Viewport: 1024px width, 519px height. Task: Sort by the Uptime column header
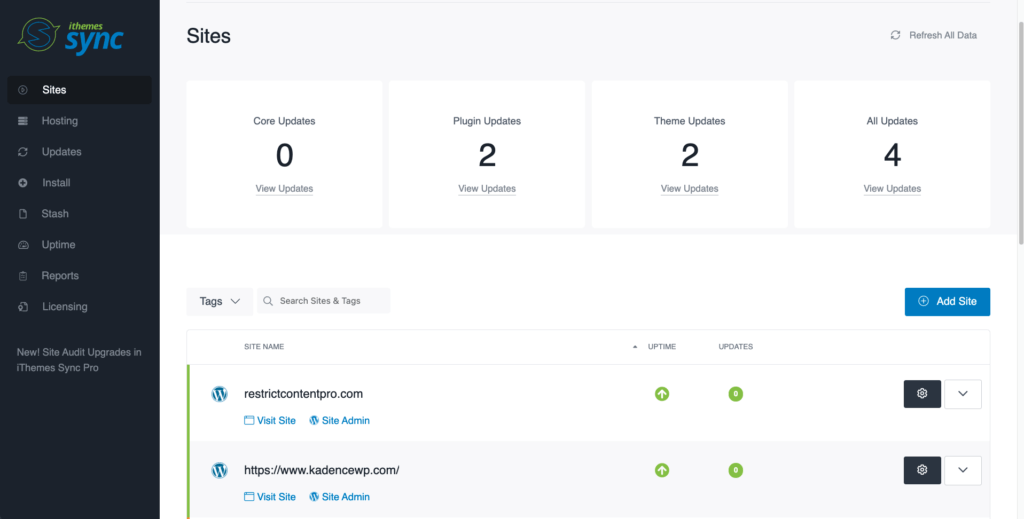662,347
